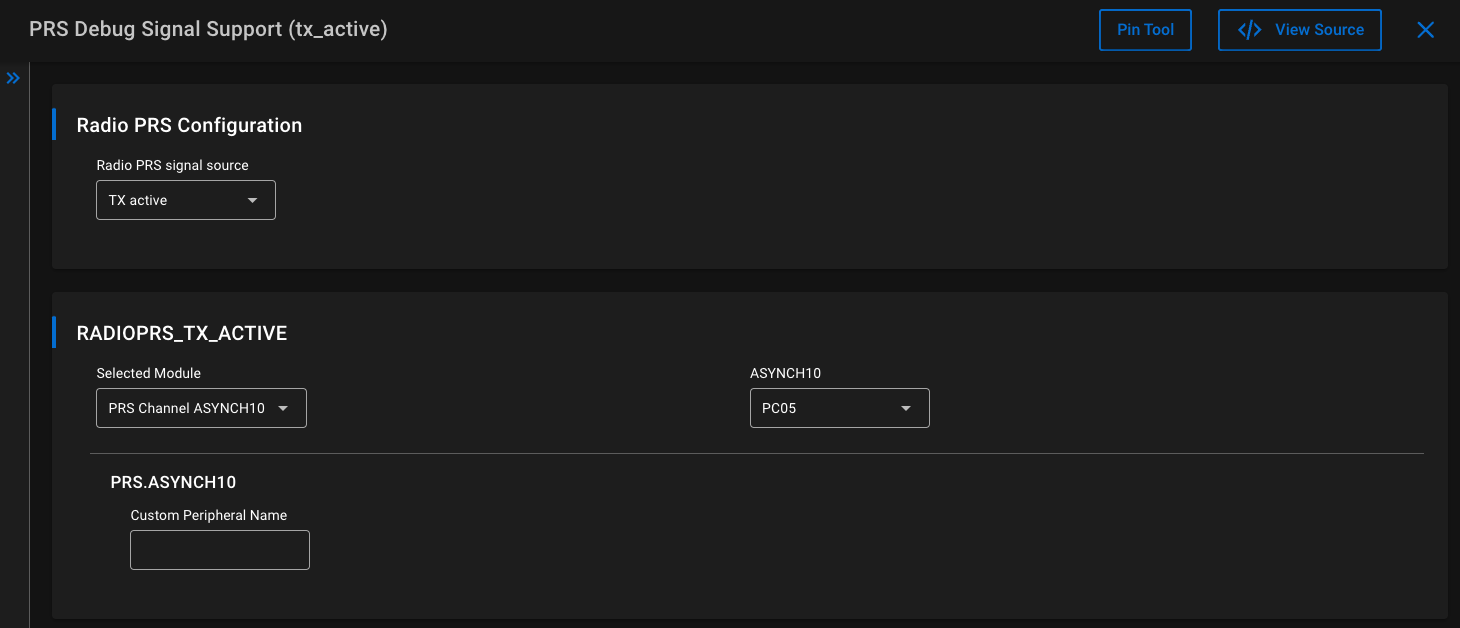
Task: Click the ASYNCH10 field label above PC05
Action: point(785,373)
